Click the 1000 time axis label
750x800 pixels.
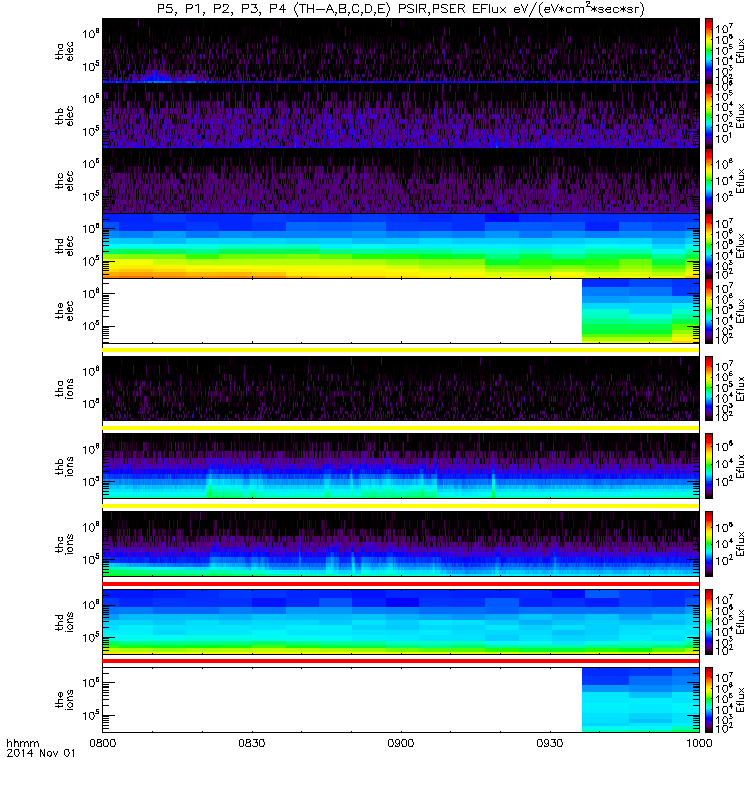(699, 743)
